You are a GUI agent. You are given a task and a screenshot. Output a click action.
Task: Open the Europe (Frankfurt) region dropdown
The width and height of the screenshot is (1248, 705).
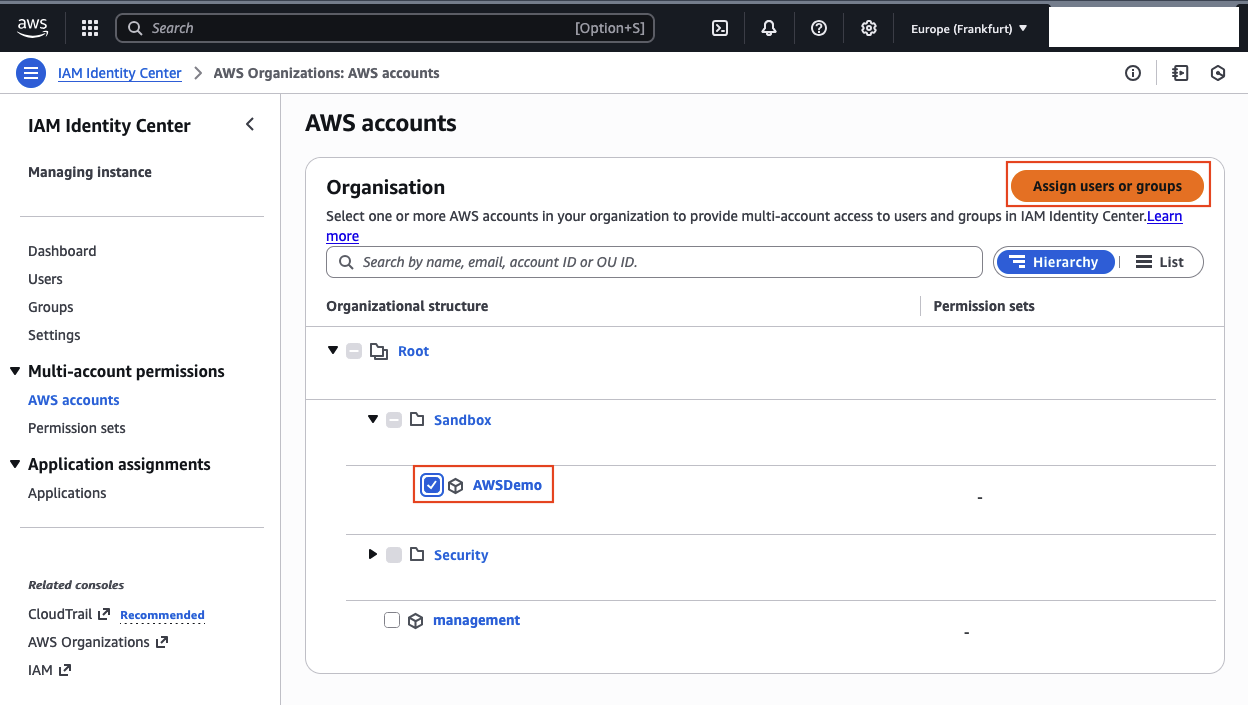967,28
